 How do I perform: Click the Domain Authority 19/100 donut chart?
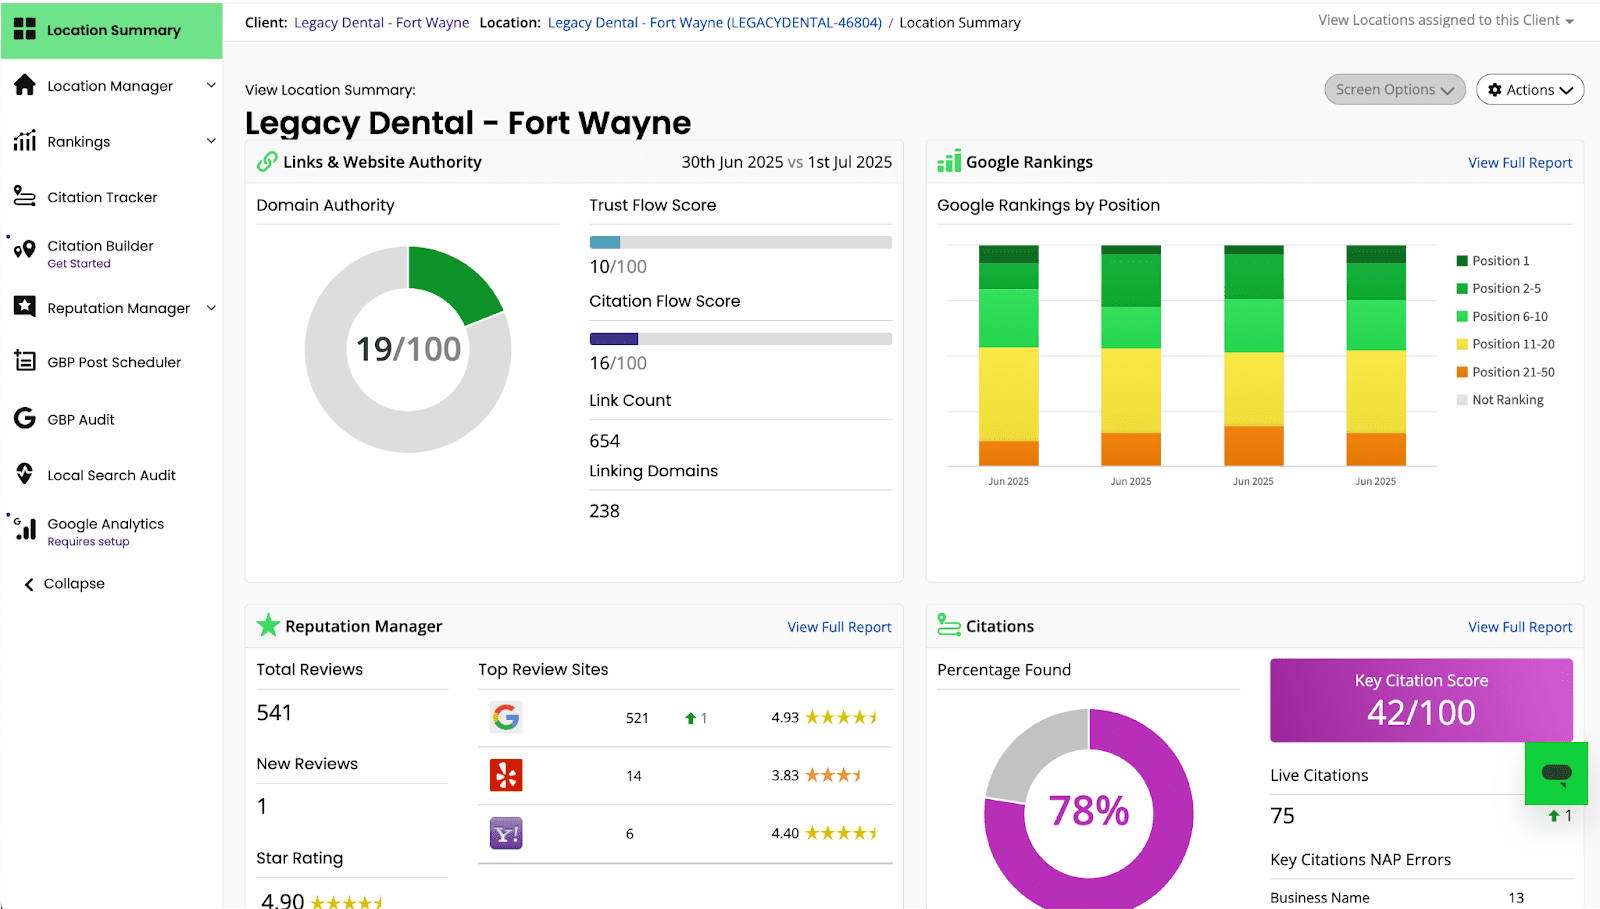point(408,349)
